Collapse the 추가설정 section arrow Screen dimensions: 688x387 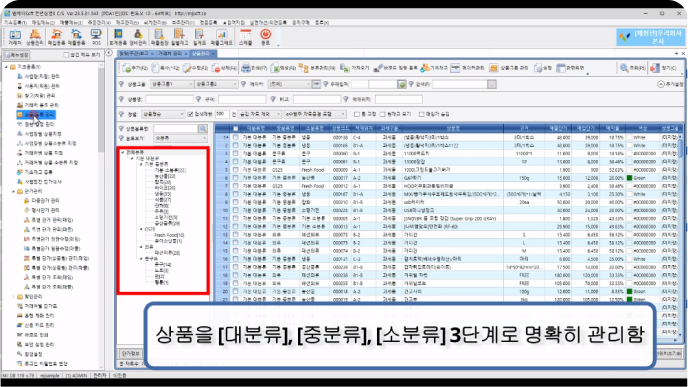(660, 84)
